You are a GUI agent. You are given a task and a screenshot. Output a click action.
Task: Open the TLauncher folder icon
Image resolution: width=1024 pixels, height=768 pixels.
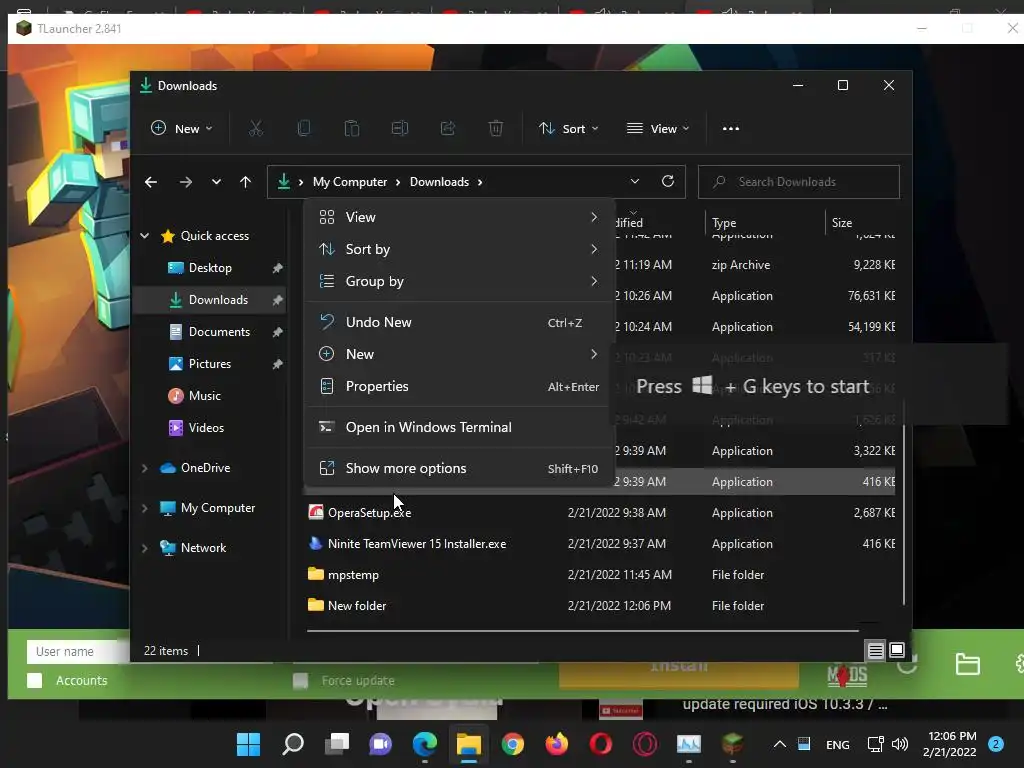tap(967, 664)
